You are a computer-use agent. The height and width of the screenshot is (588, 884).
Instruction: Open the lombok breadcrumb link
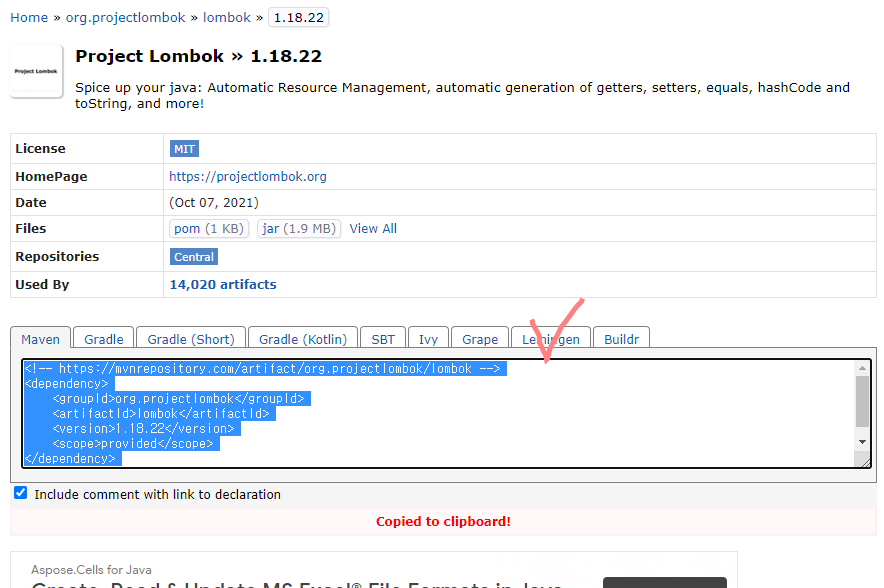coord(227,17)
